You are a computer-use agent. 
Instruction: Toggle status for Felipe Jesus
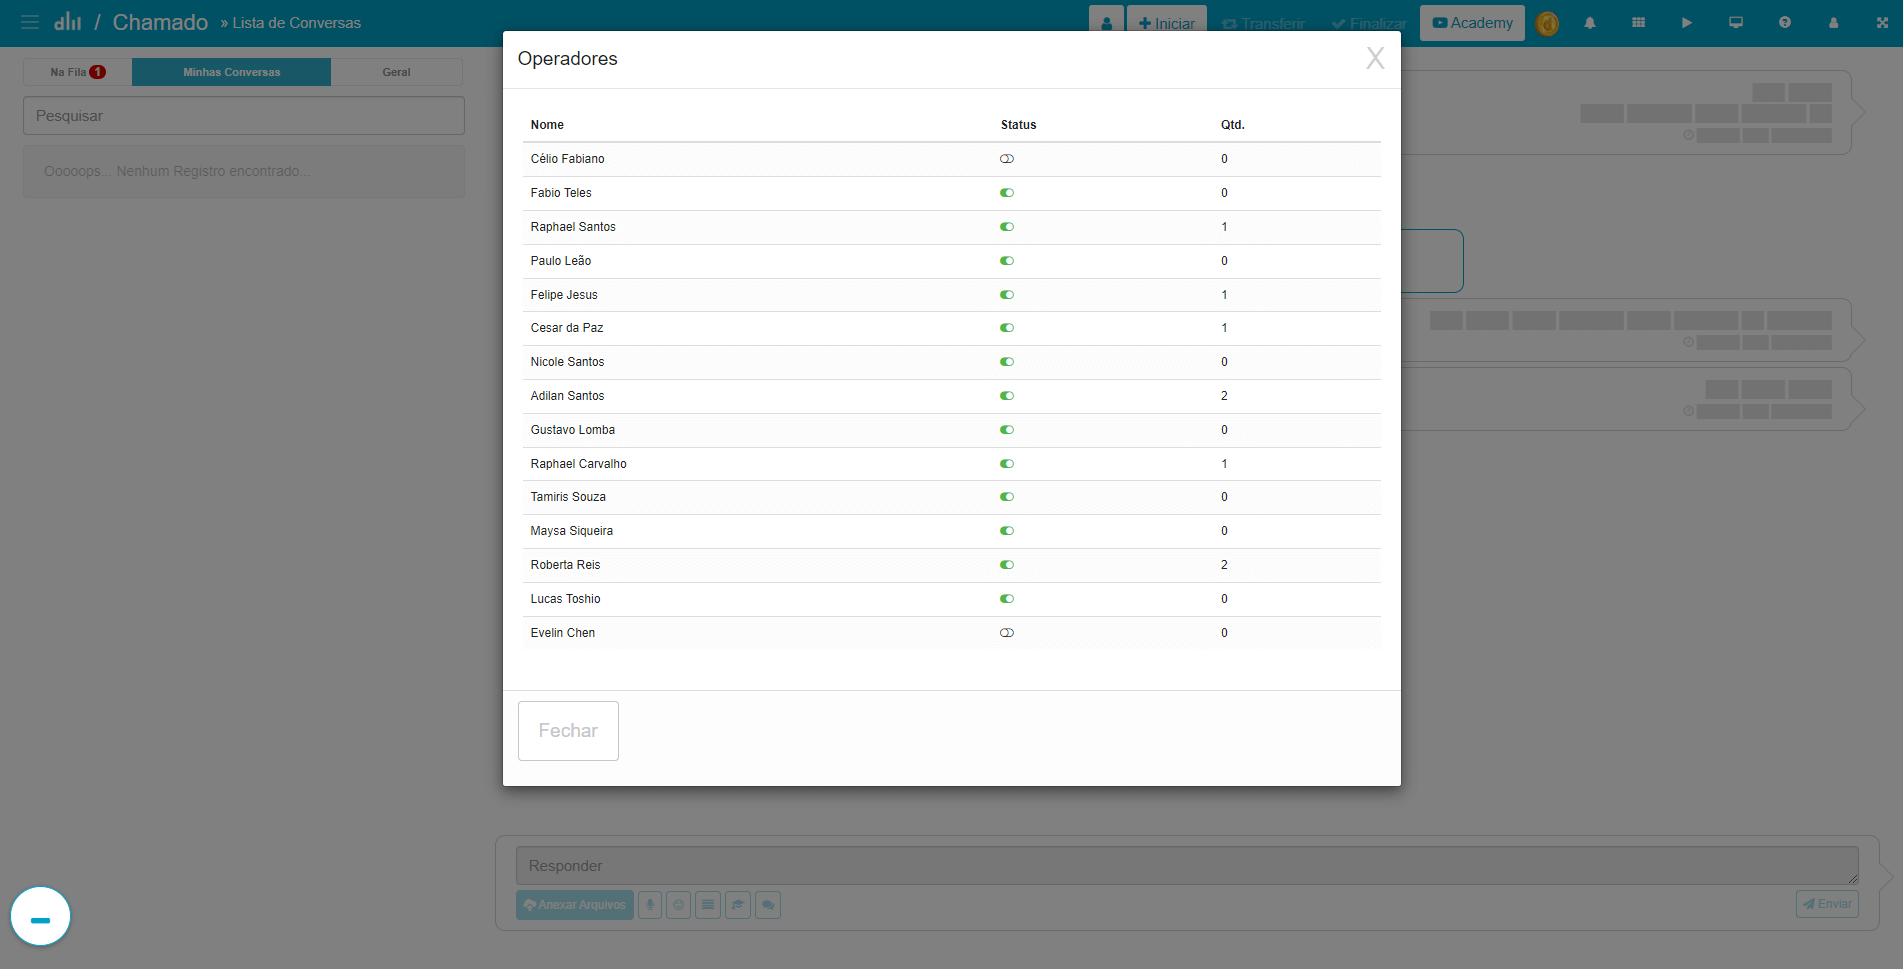coord(1007,295)
